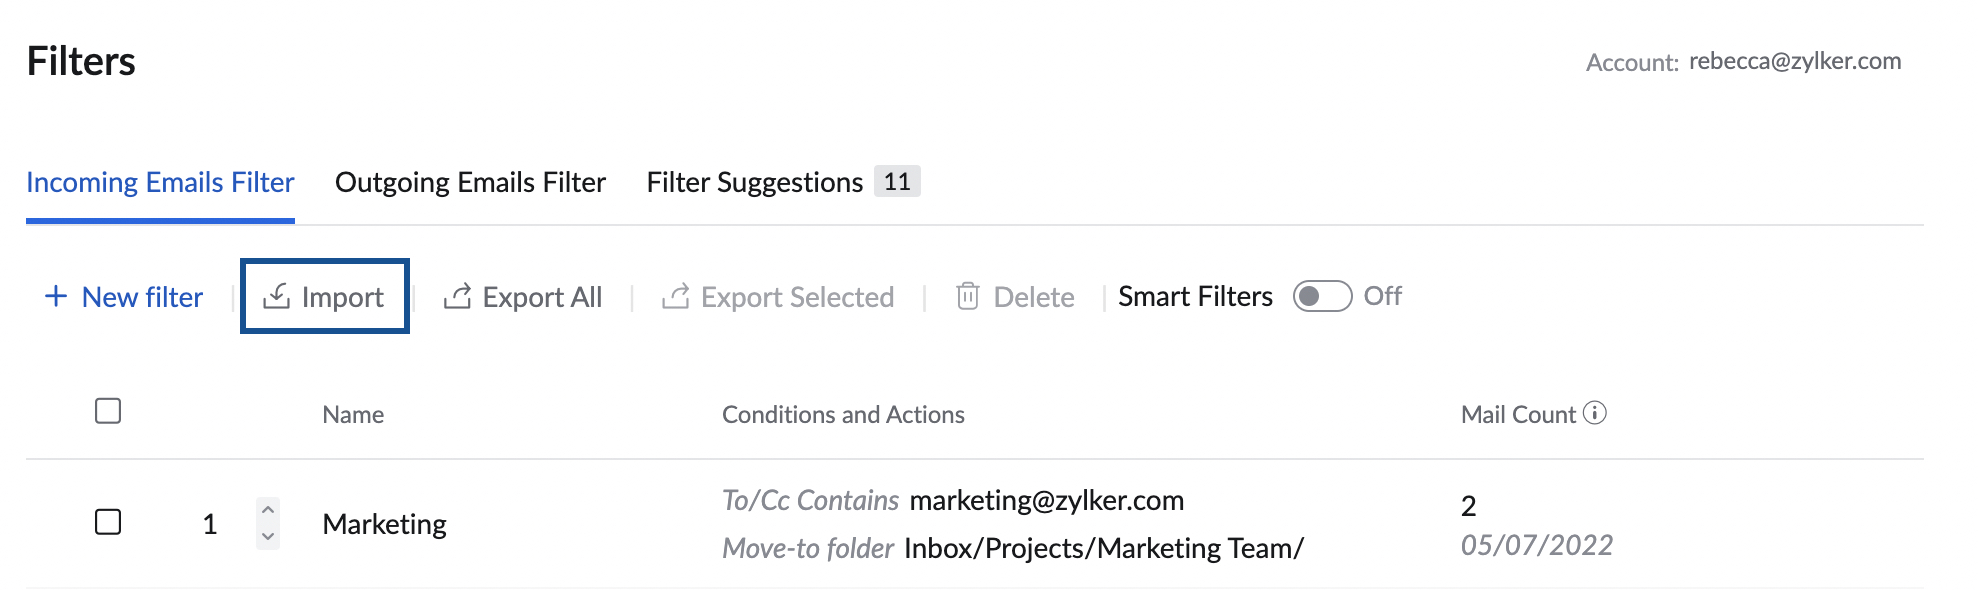Click the Export All share icon

pyautogui.click(x=457, y=296)
